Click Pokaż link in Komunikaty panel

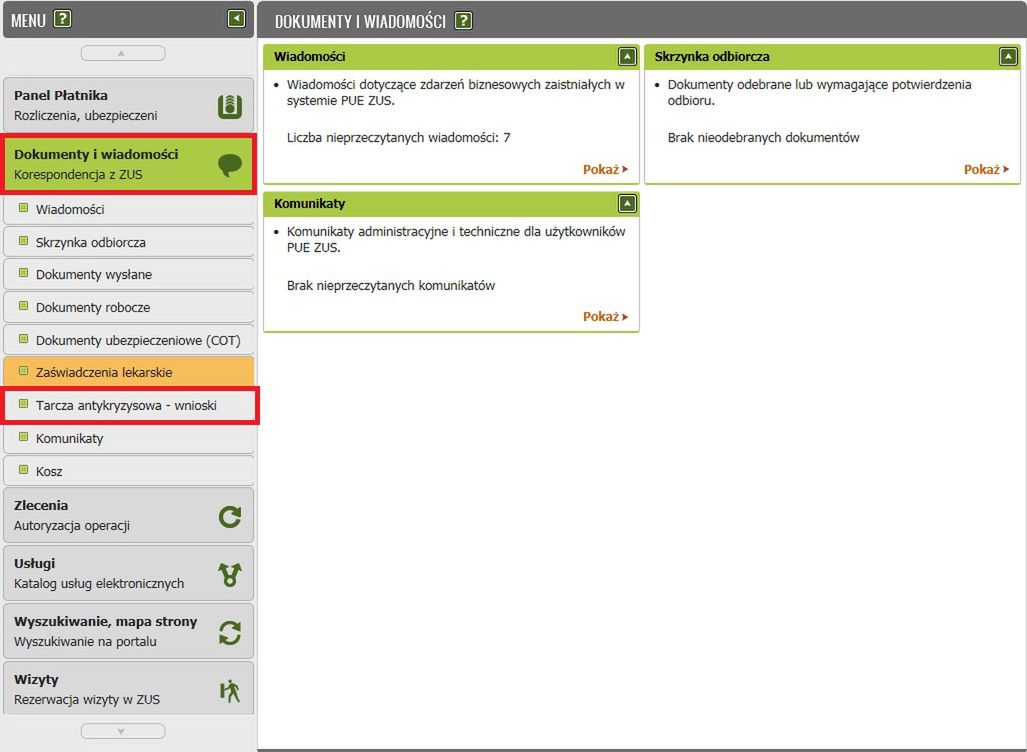(x=605, y=316)
